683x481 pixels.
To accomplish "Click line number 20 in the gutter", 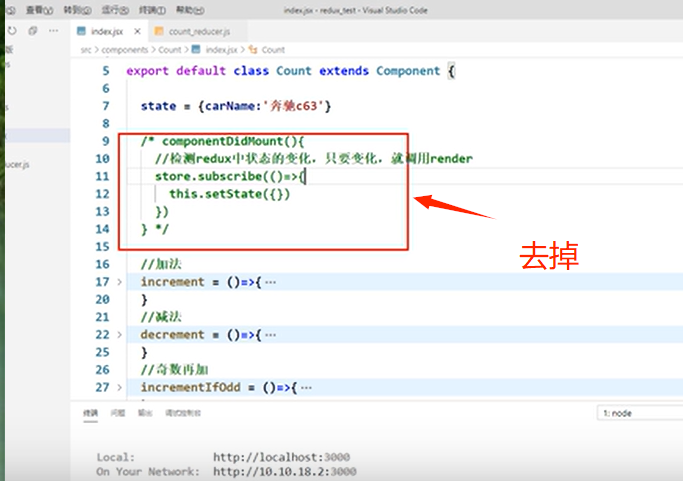I will tap(102, 299).
